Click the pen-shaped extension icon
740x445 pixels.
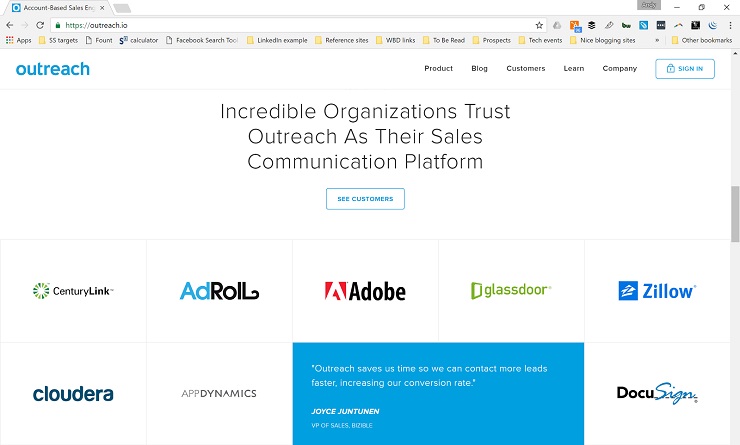pos(609,25)
